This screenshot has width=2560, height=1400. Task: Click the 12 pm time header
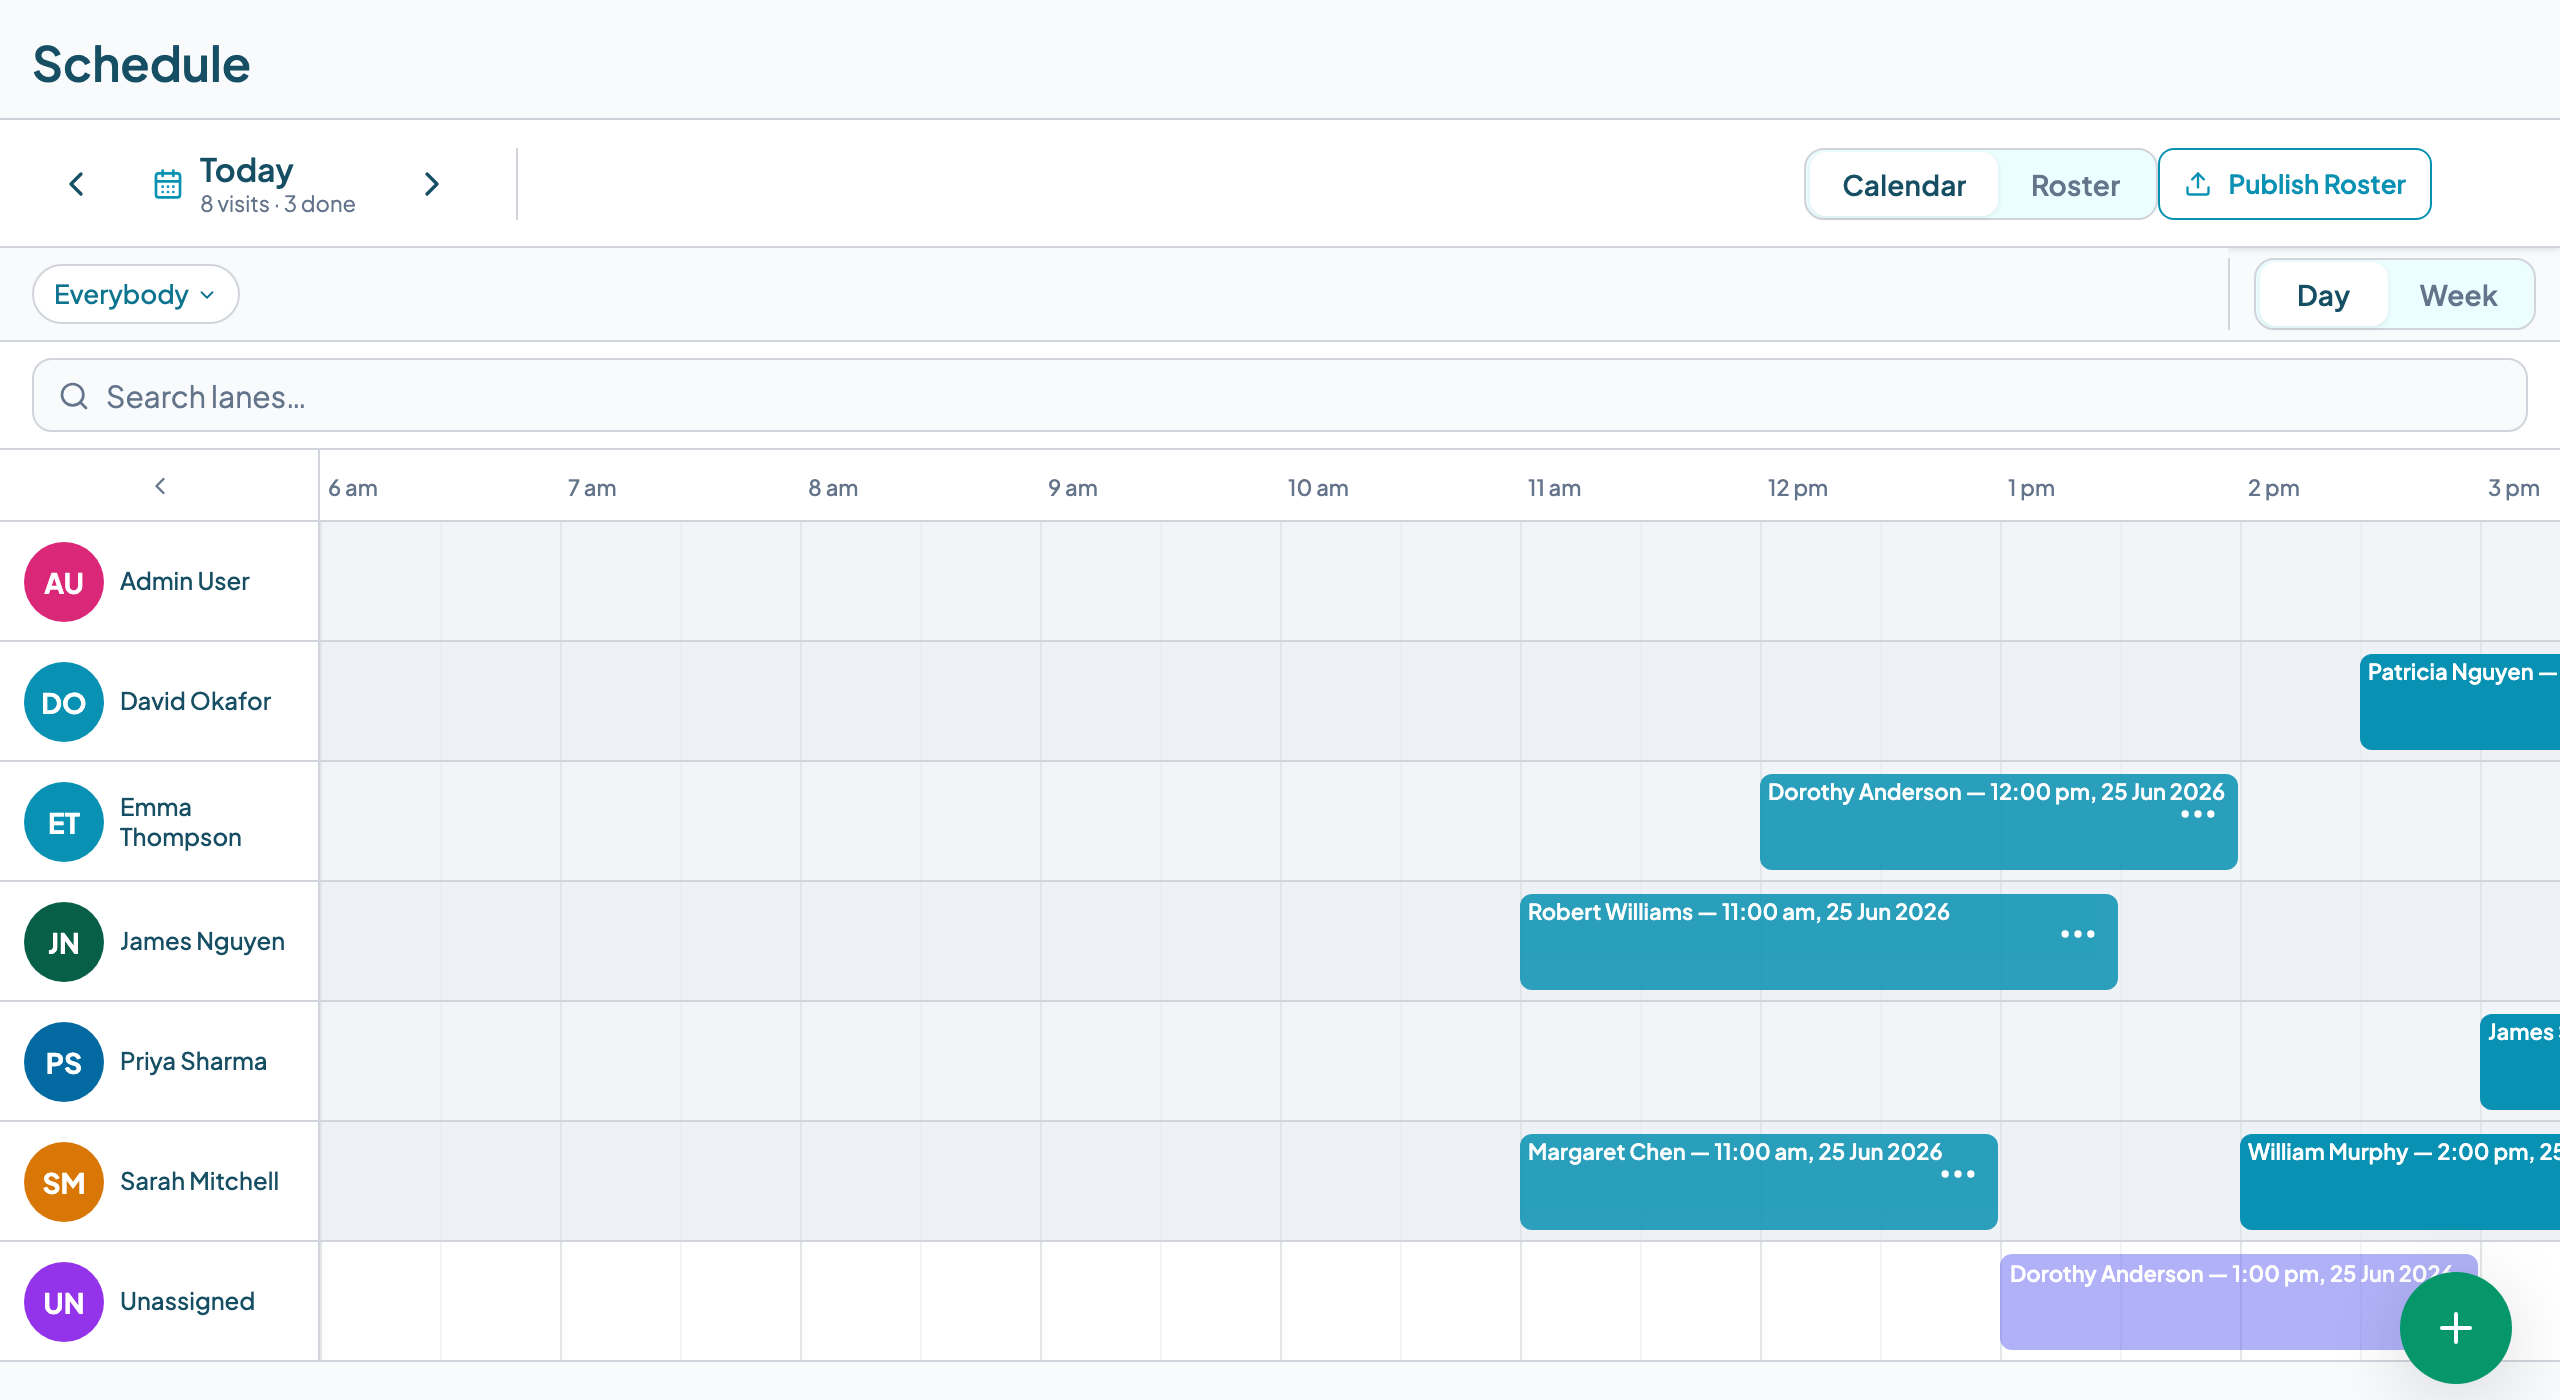click(1797, 488)
